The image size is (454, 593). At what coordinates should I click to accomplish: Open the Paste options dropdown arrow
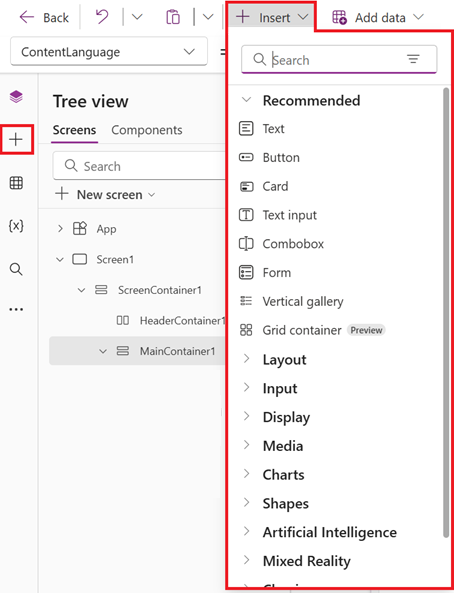(208, 17)
